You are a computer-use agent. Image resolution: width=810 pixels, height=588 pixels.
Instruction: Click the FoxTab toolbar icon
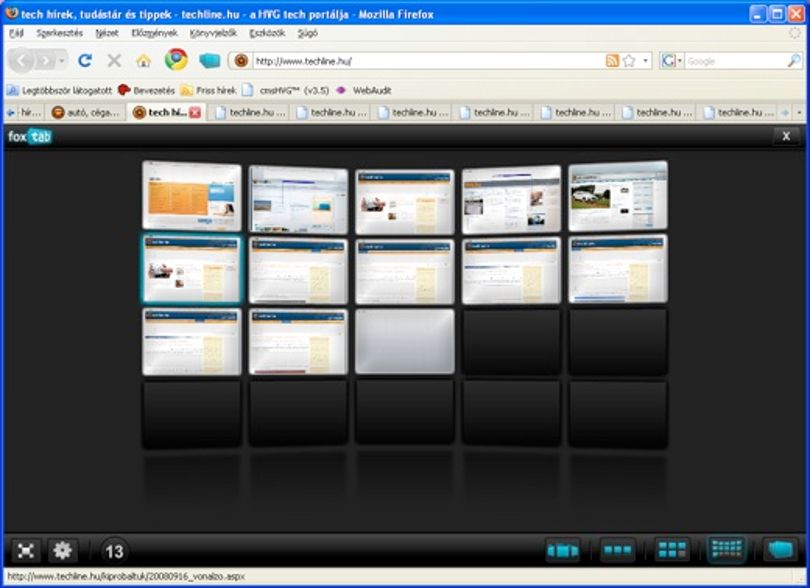click(209, 61)
